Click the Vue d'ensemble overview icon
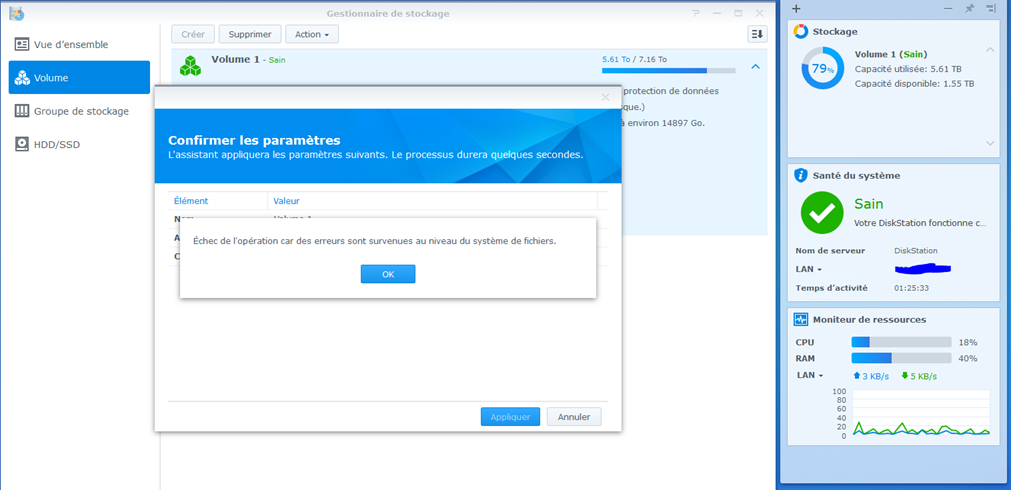This screenshot has height=490, width=1011. pos(22,44)
